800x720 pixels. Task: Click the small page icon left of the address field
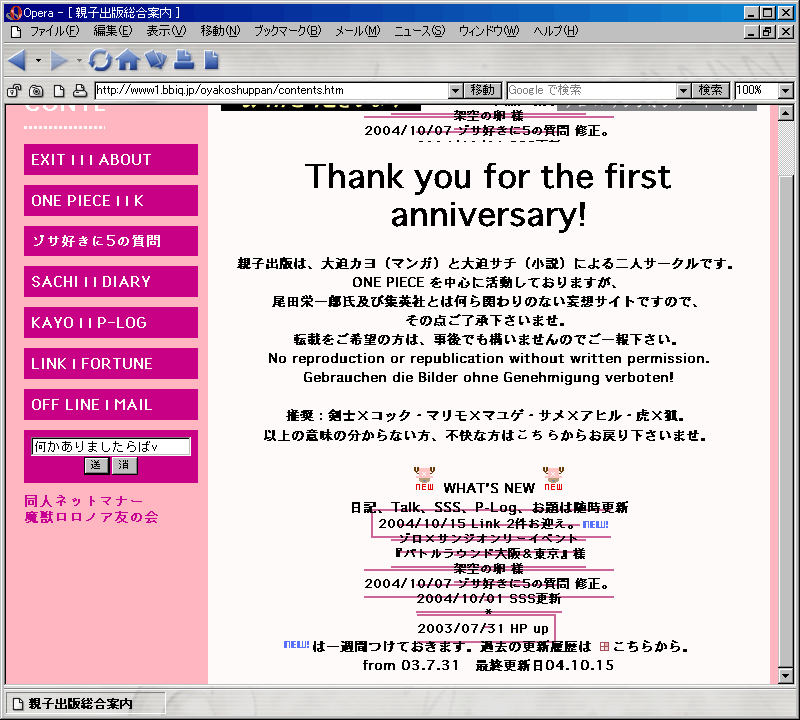tap(59, 91)
